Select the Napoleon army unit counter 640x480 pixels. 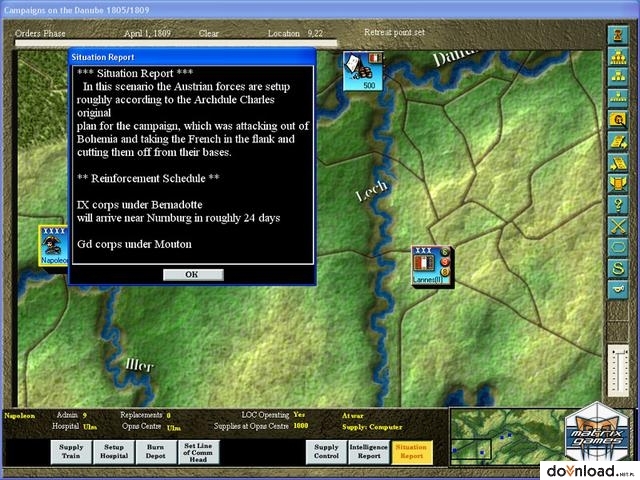[x=53, y=246]
